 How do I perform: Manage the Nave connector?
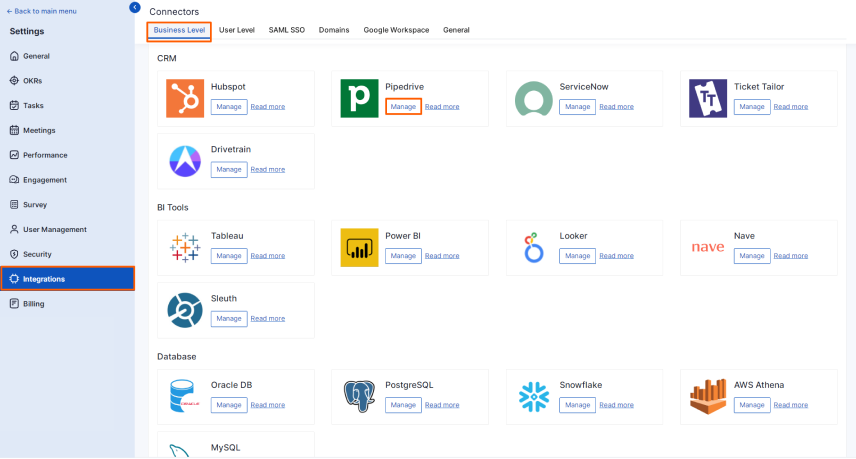point(752,256)
